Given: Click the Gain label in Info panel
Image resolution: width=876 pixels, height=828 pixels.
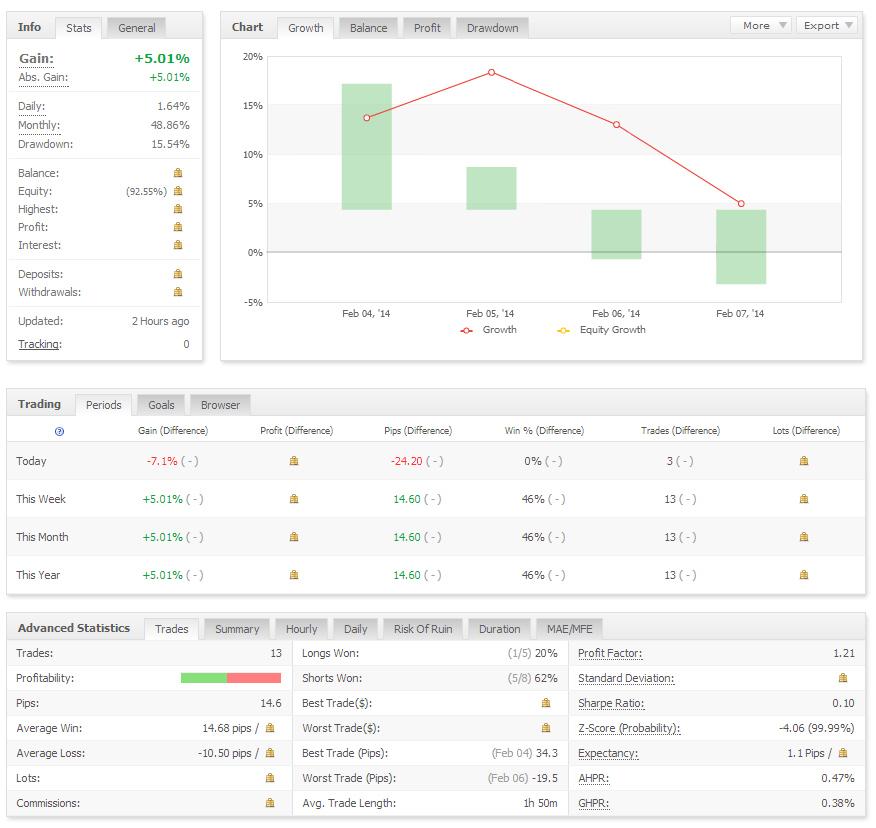Looking at the screenshot, I should 36,59.
